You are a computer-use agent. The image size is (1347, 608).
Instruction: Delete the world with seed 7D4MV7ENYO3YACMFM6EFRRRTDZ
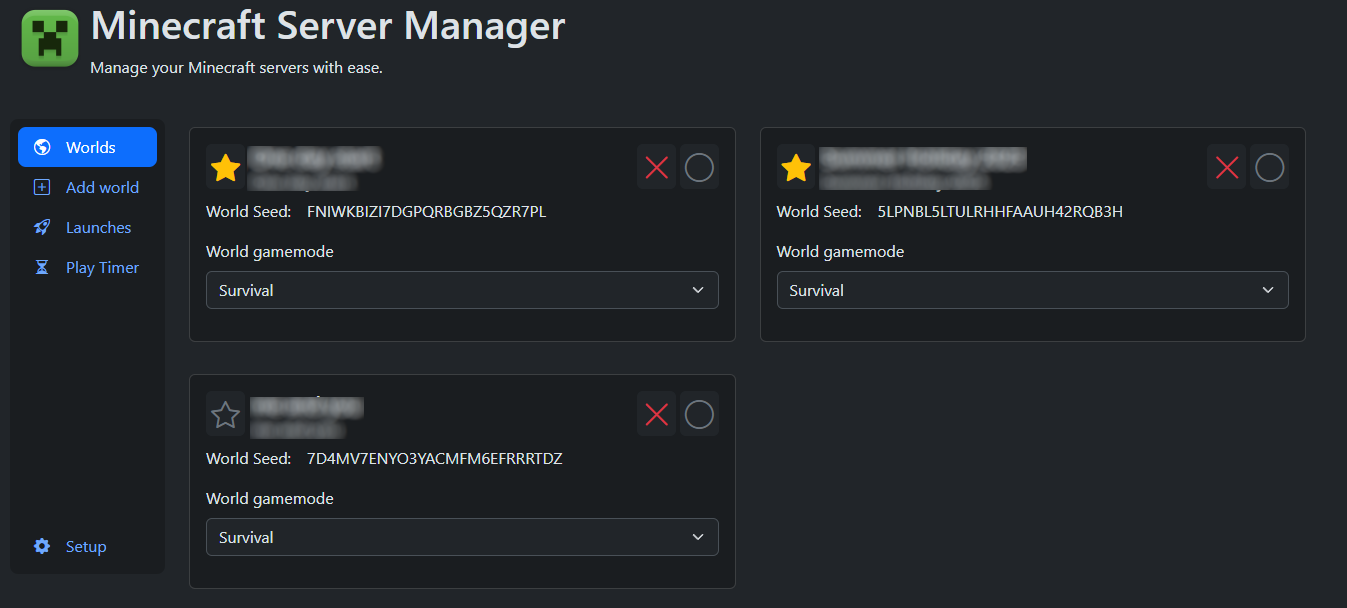click(656, 413)
